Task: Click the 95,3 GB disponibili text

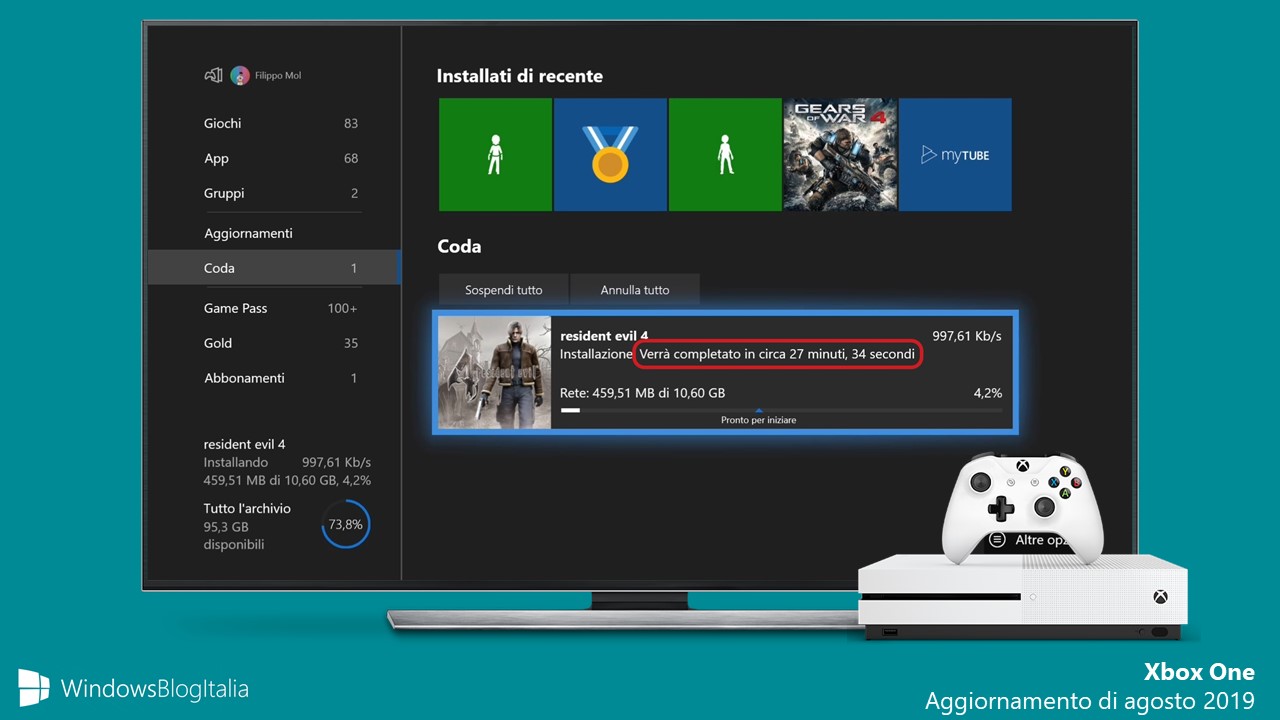Action: [x=234, y=535]
